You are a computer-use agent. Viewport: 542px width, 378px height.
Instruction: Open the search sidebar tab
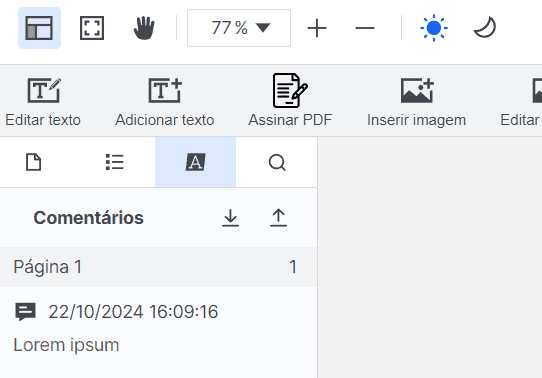pos(277,162)
